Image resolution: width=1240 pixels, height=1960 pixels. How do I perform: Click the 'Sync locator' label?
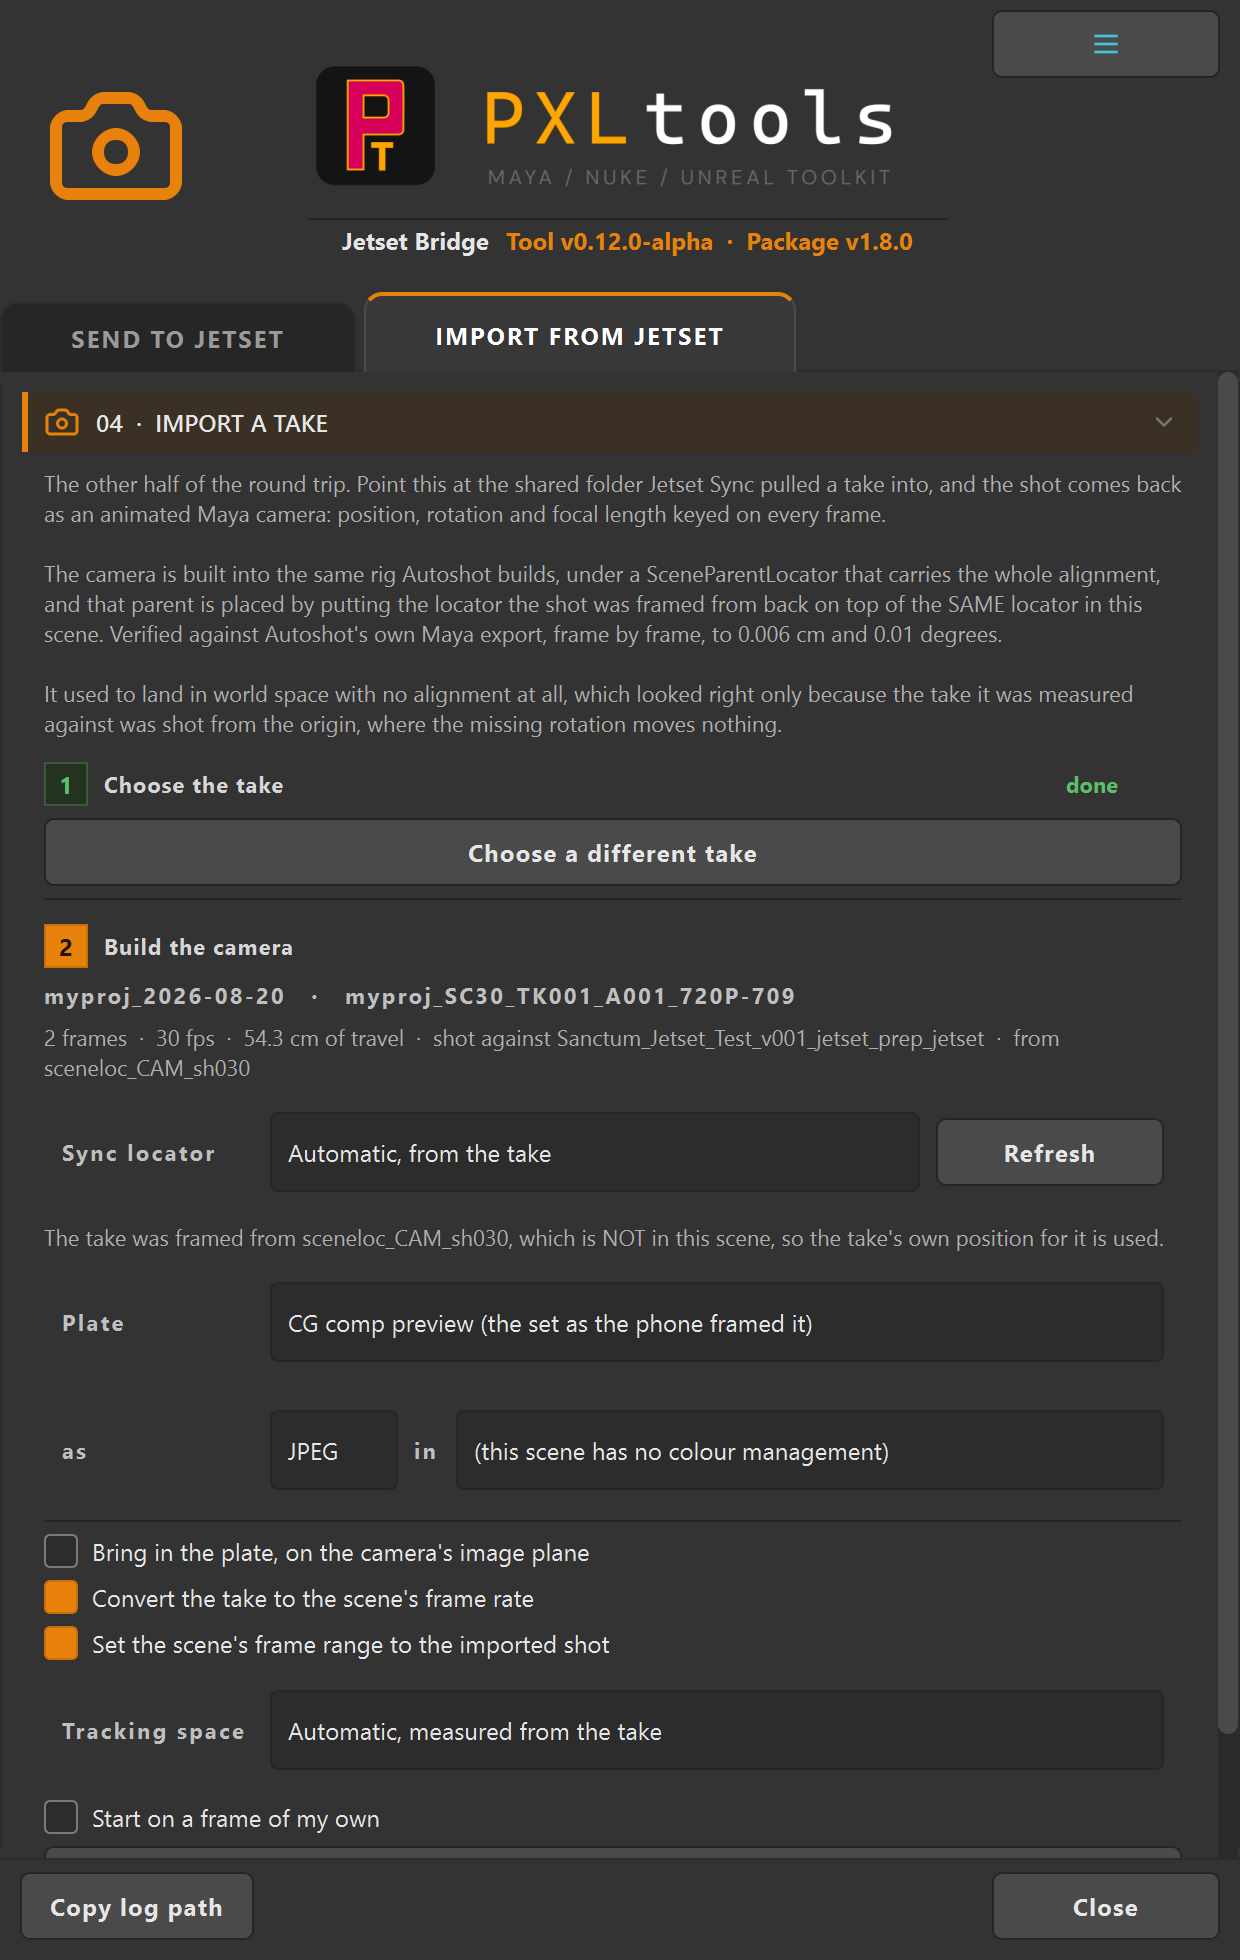(138, 1153)
